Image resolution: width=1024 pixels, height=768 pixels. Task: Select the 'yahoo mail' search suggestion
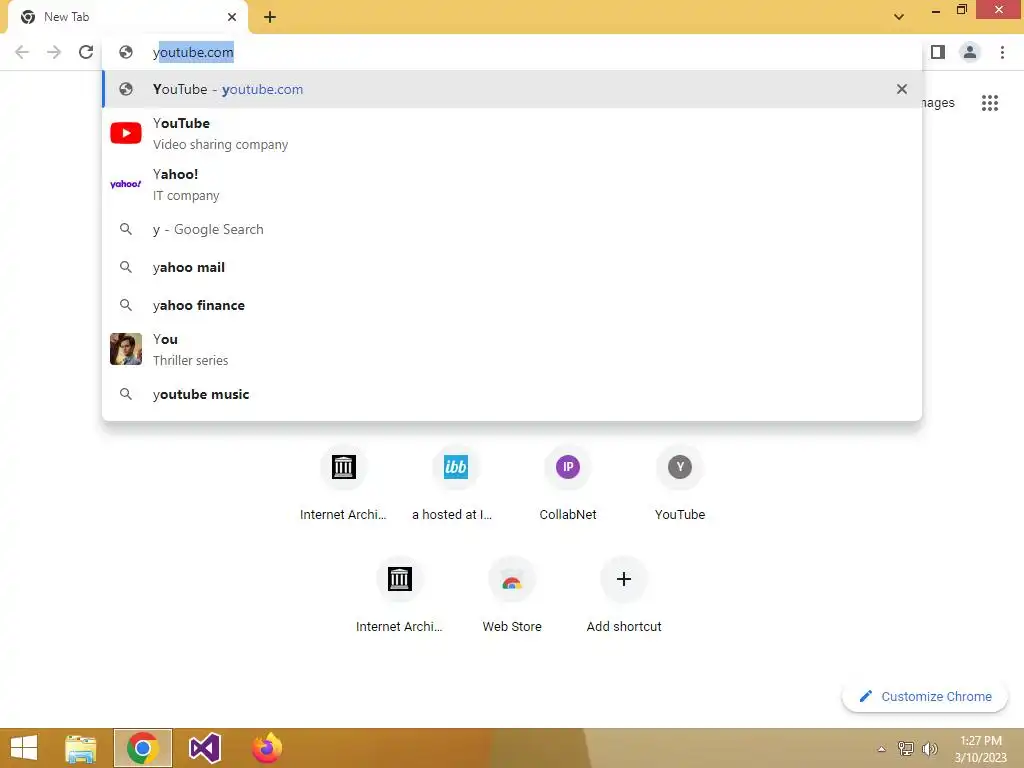512,267
